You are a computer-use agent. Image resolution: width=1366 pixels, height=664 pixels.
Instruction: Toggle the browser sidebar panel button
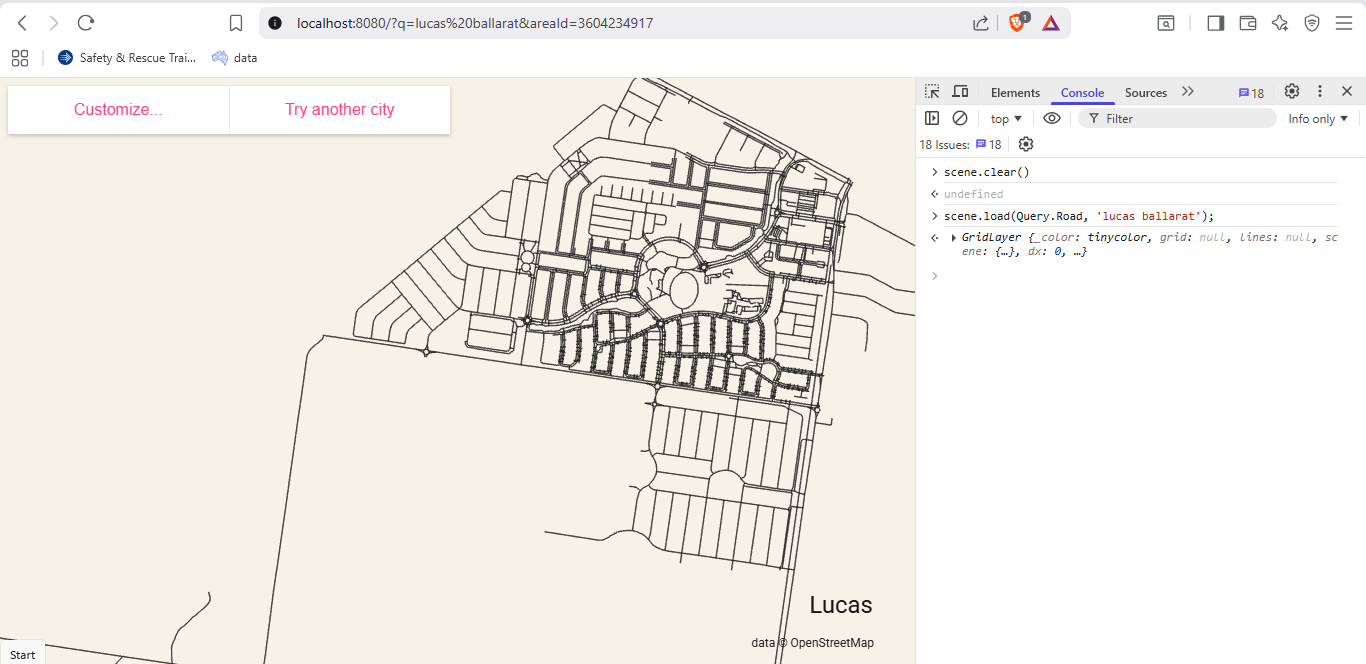1216,23
